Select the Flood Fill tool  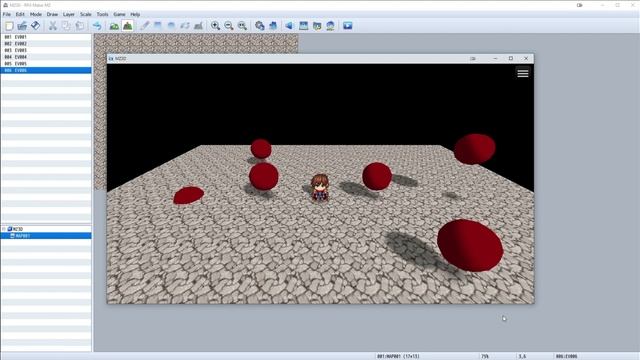tap(185, 26)
